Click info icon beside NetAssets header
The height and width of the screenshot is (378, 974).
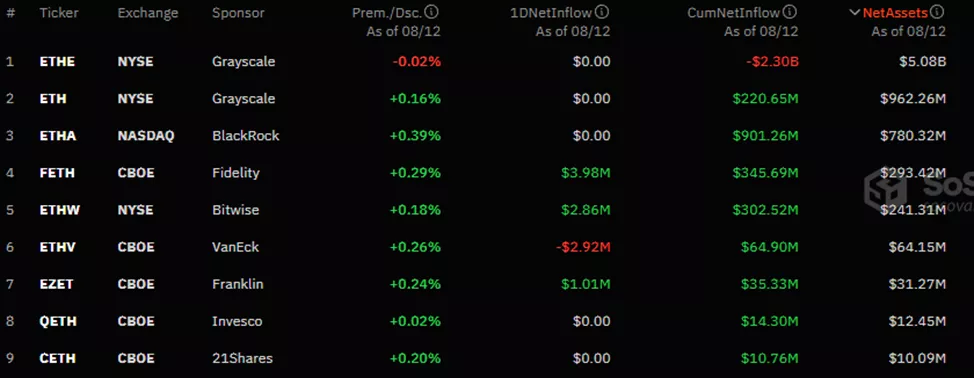(x=938, y=12)
